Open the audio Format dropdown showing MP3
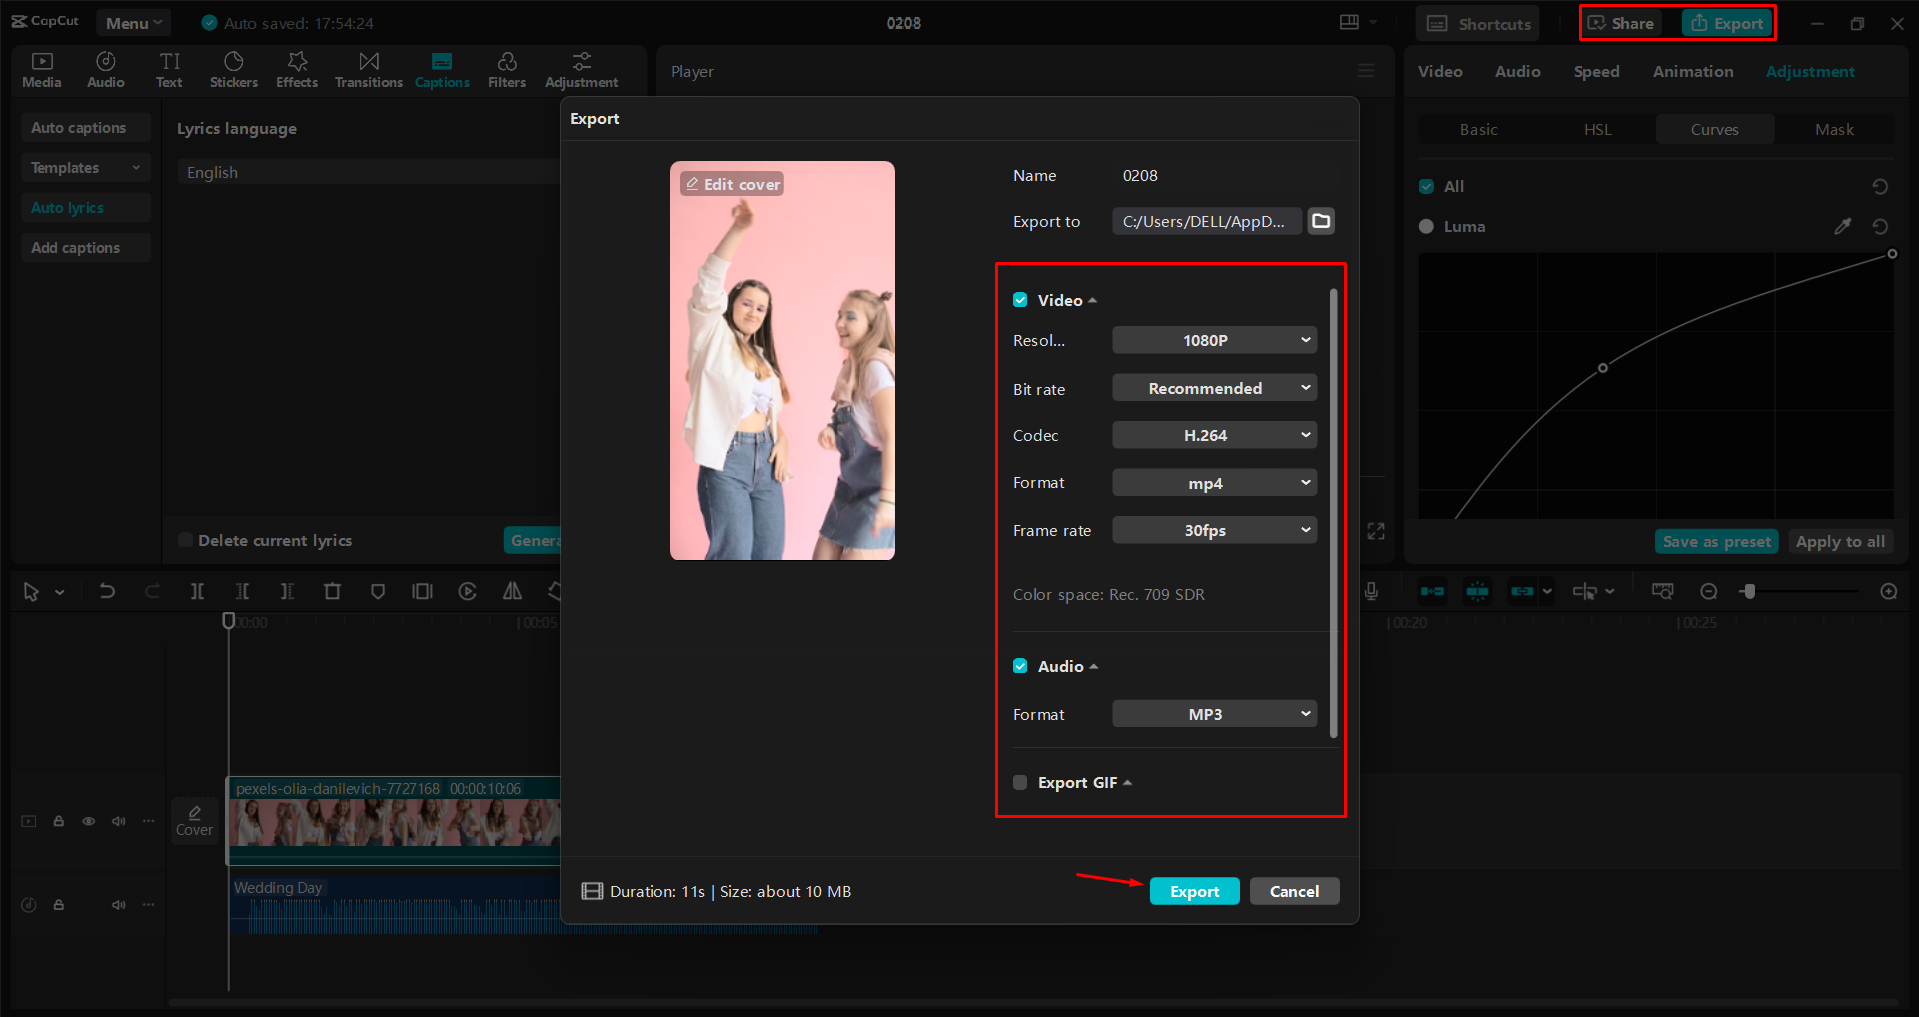 coord(1213,713)
